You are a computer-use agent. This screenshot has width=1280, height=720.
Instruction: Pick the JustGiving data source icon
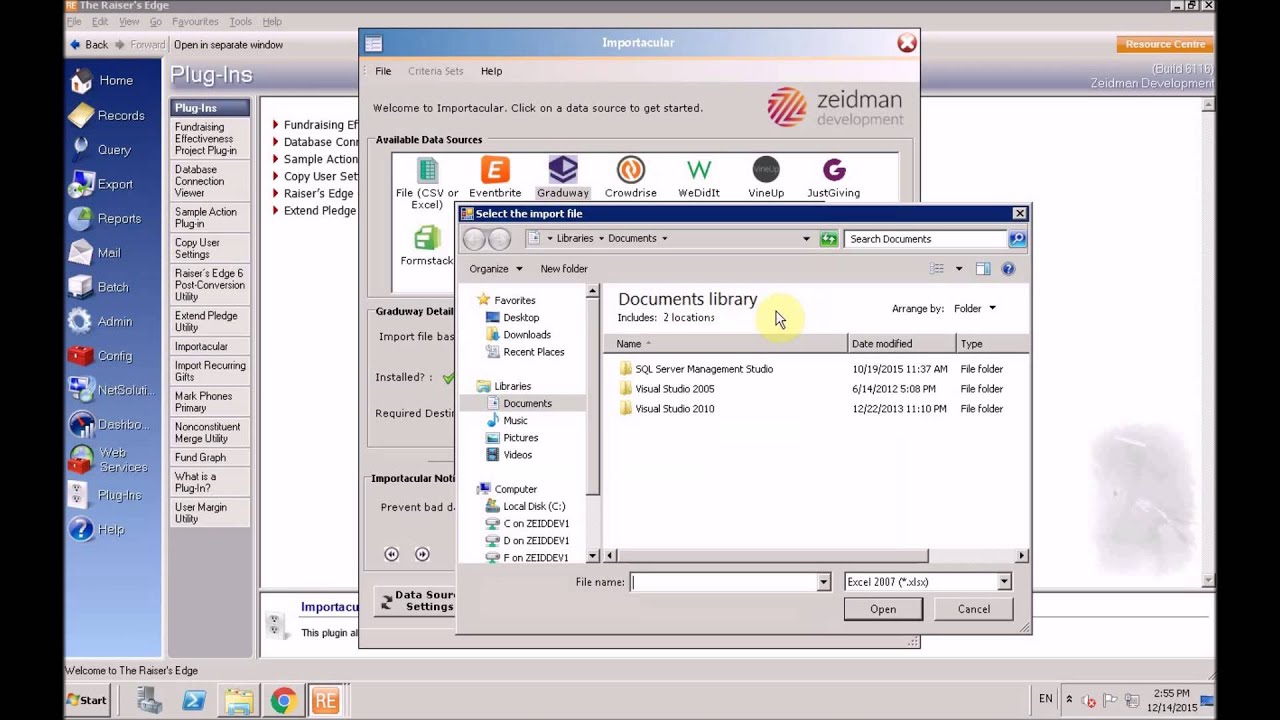[834, 170]
